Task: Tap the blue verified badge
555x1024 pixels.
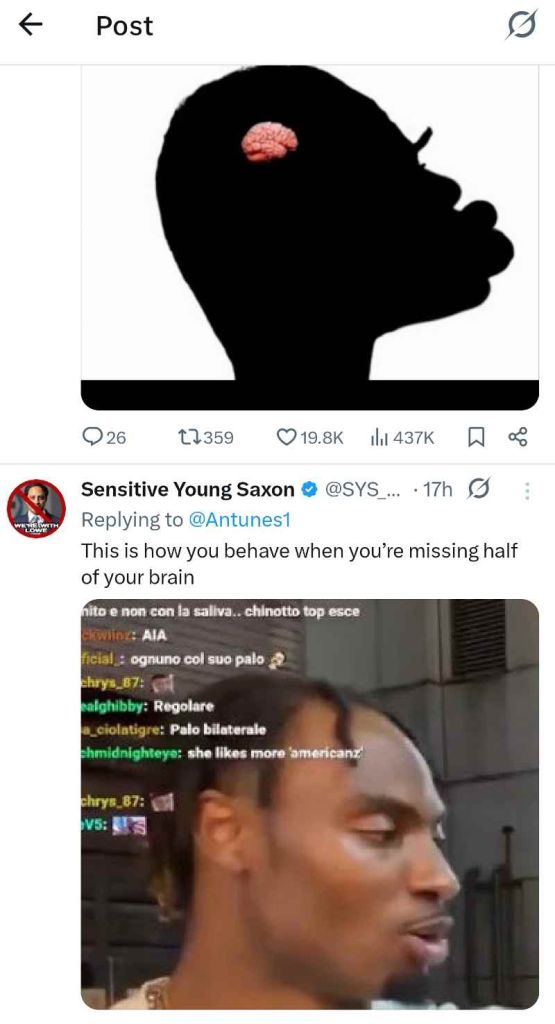Action: pos(309,489)
